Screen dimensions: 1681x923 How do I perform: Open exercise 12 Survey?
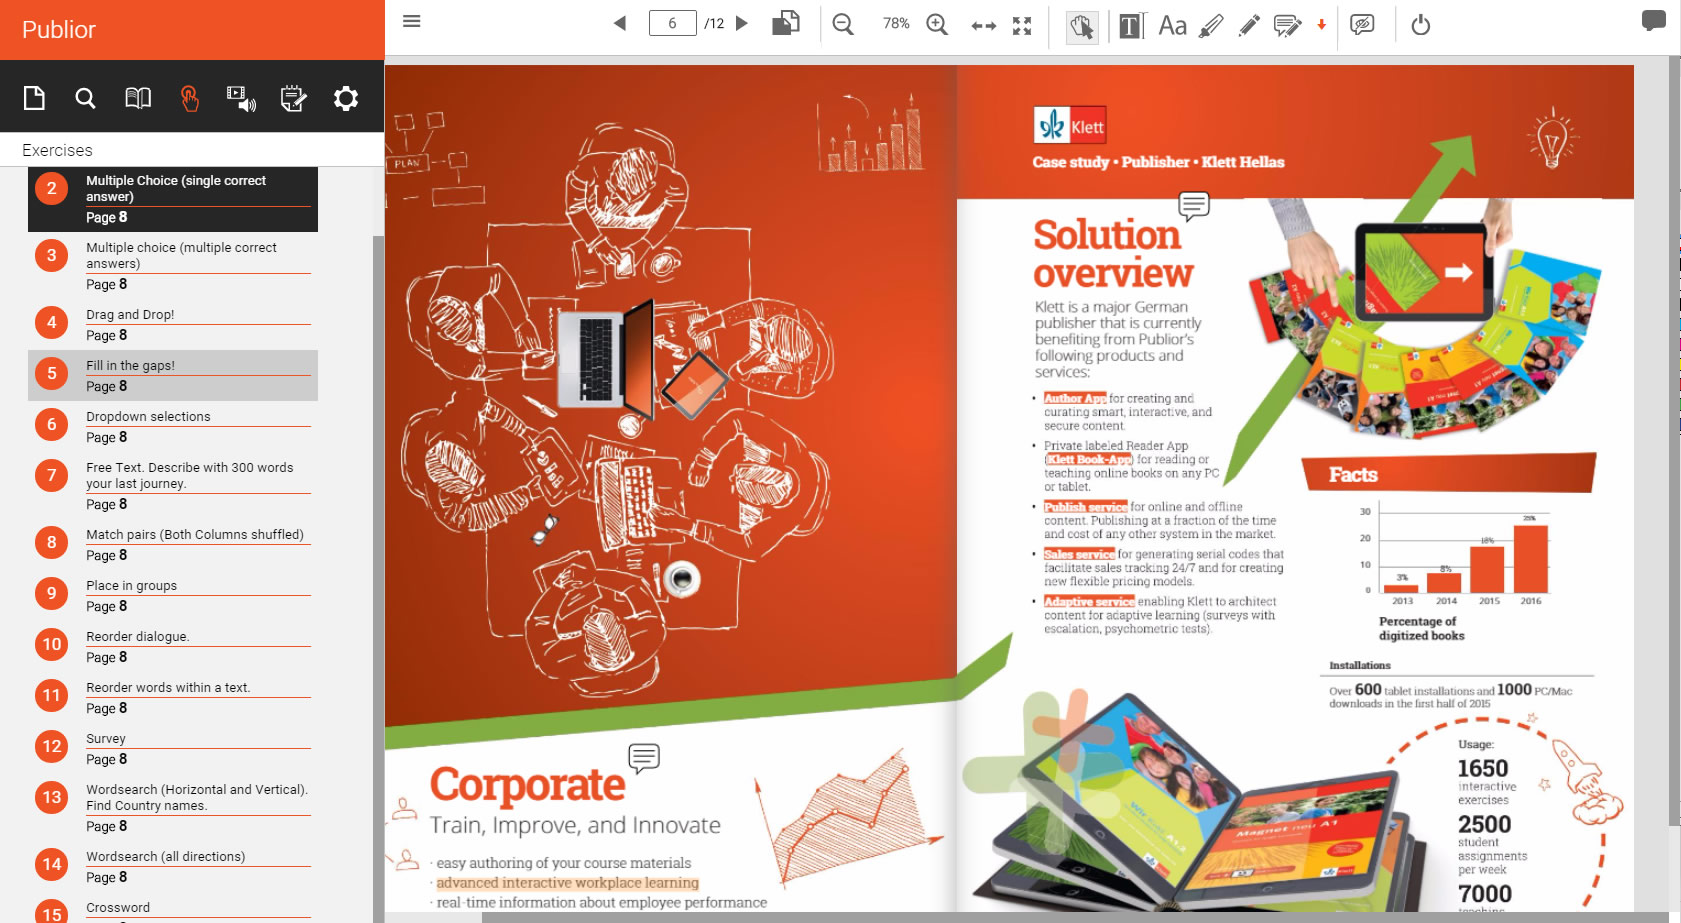tap(173, 749)
